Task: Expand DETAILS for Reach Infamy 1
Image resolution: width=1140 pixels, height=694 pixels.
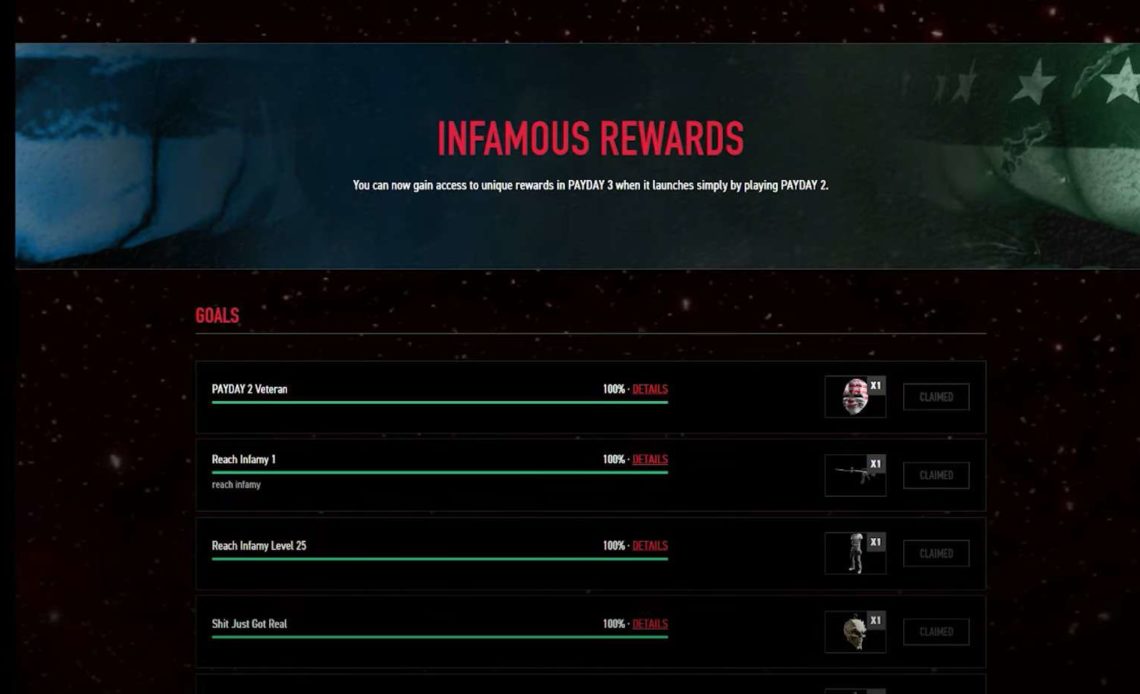Action: tap(651, 458)
